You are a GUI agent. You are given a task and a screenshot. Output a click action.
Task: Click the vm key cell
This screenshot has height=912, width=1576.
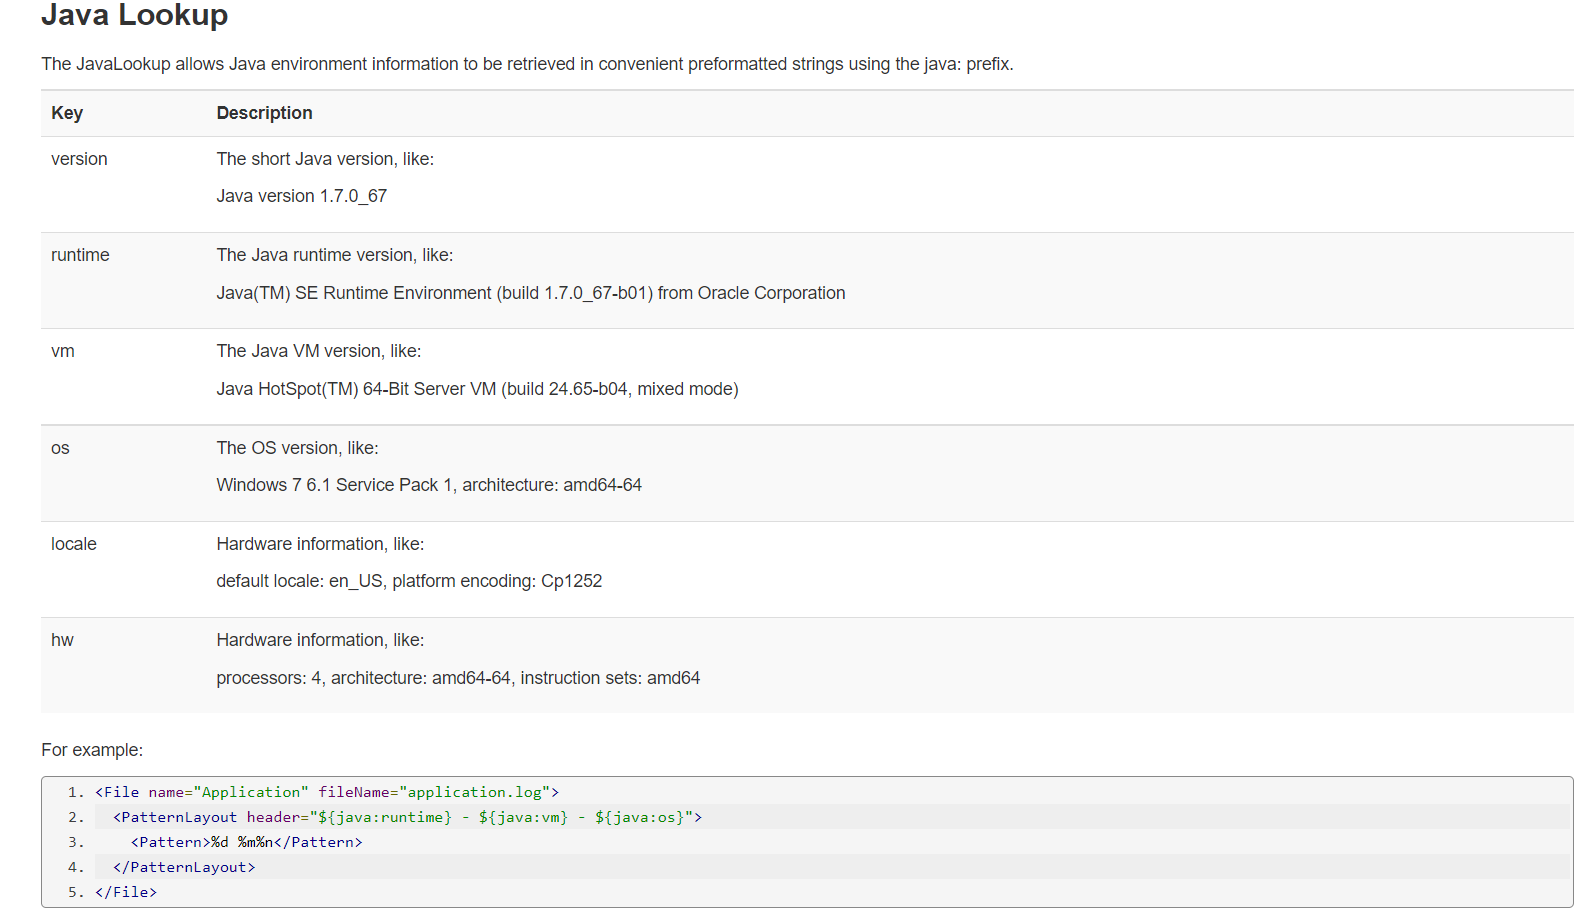pyautogui.click(x=63, y=351)
